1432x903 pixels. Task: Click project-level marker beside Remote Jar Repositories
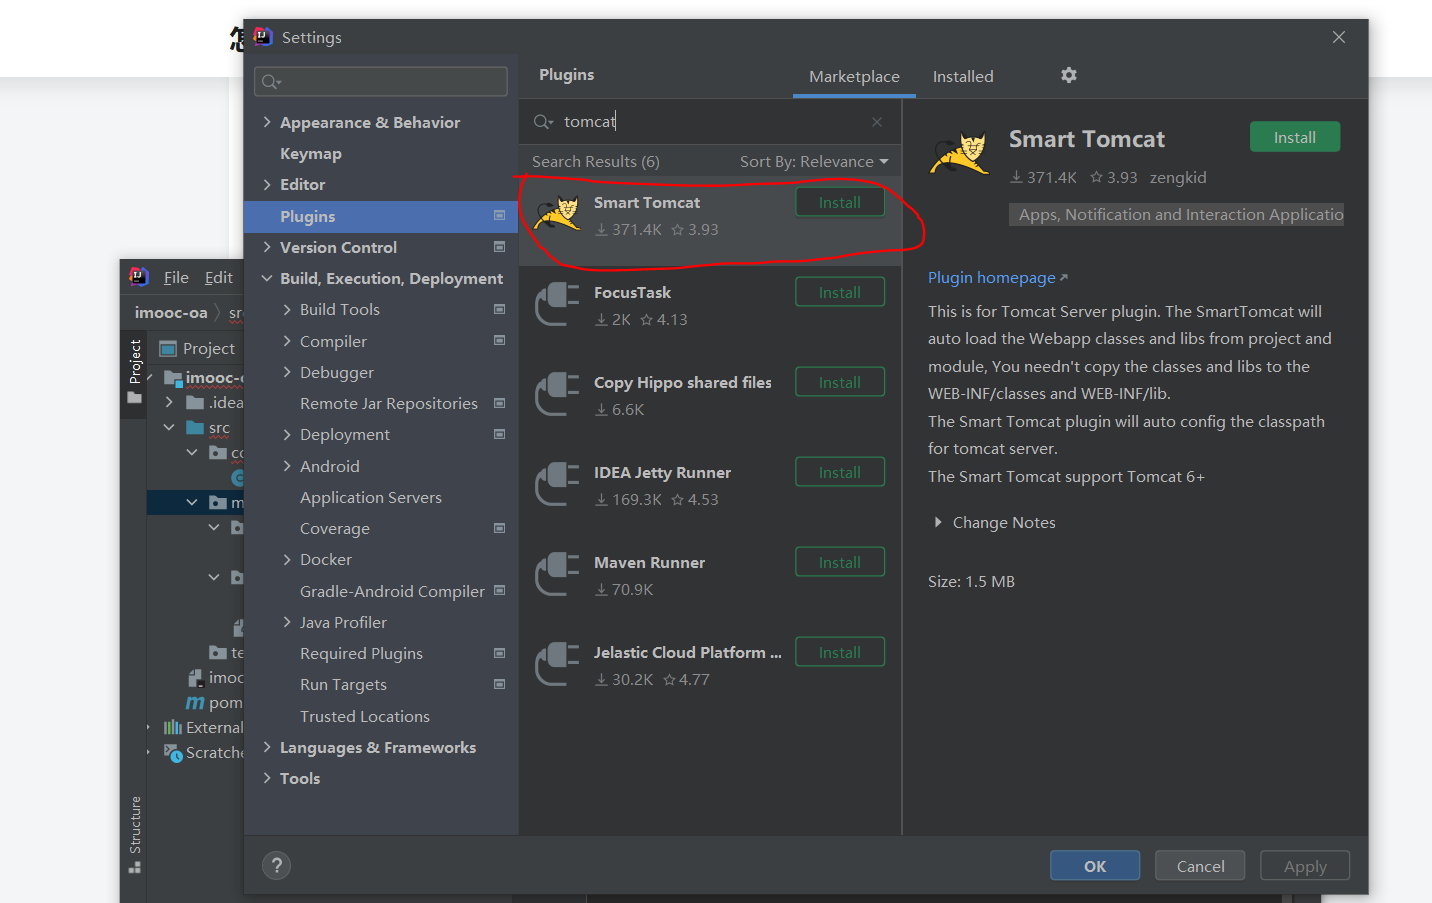click(x=500, y=403)
